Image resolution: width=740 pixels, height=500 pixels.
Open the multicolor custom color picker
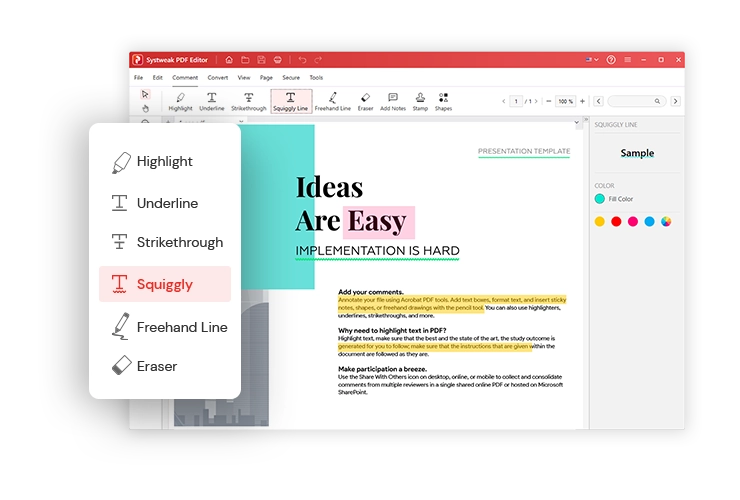666,221
